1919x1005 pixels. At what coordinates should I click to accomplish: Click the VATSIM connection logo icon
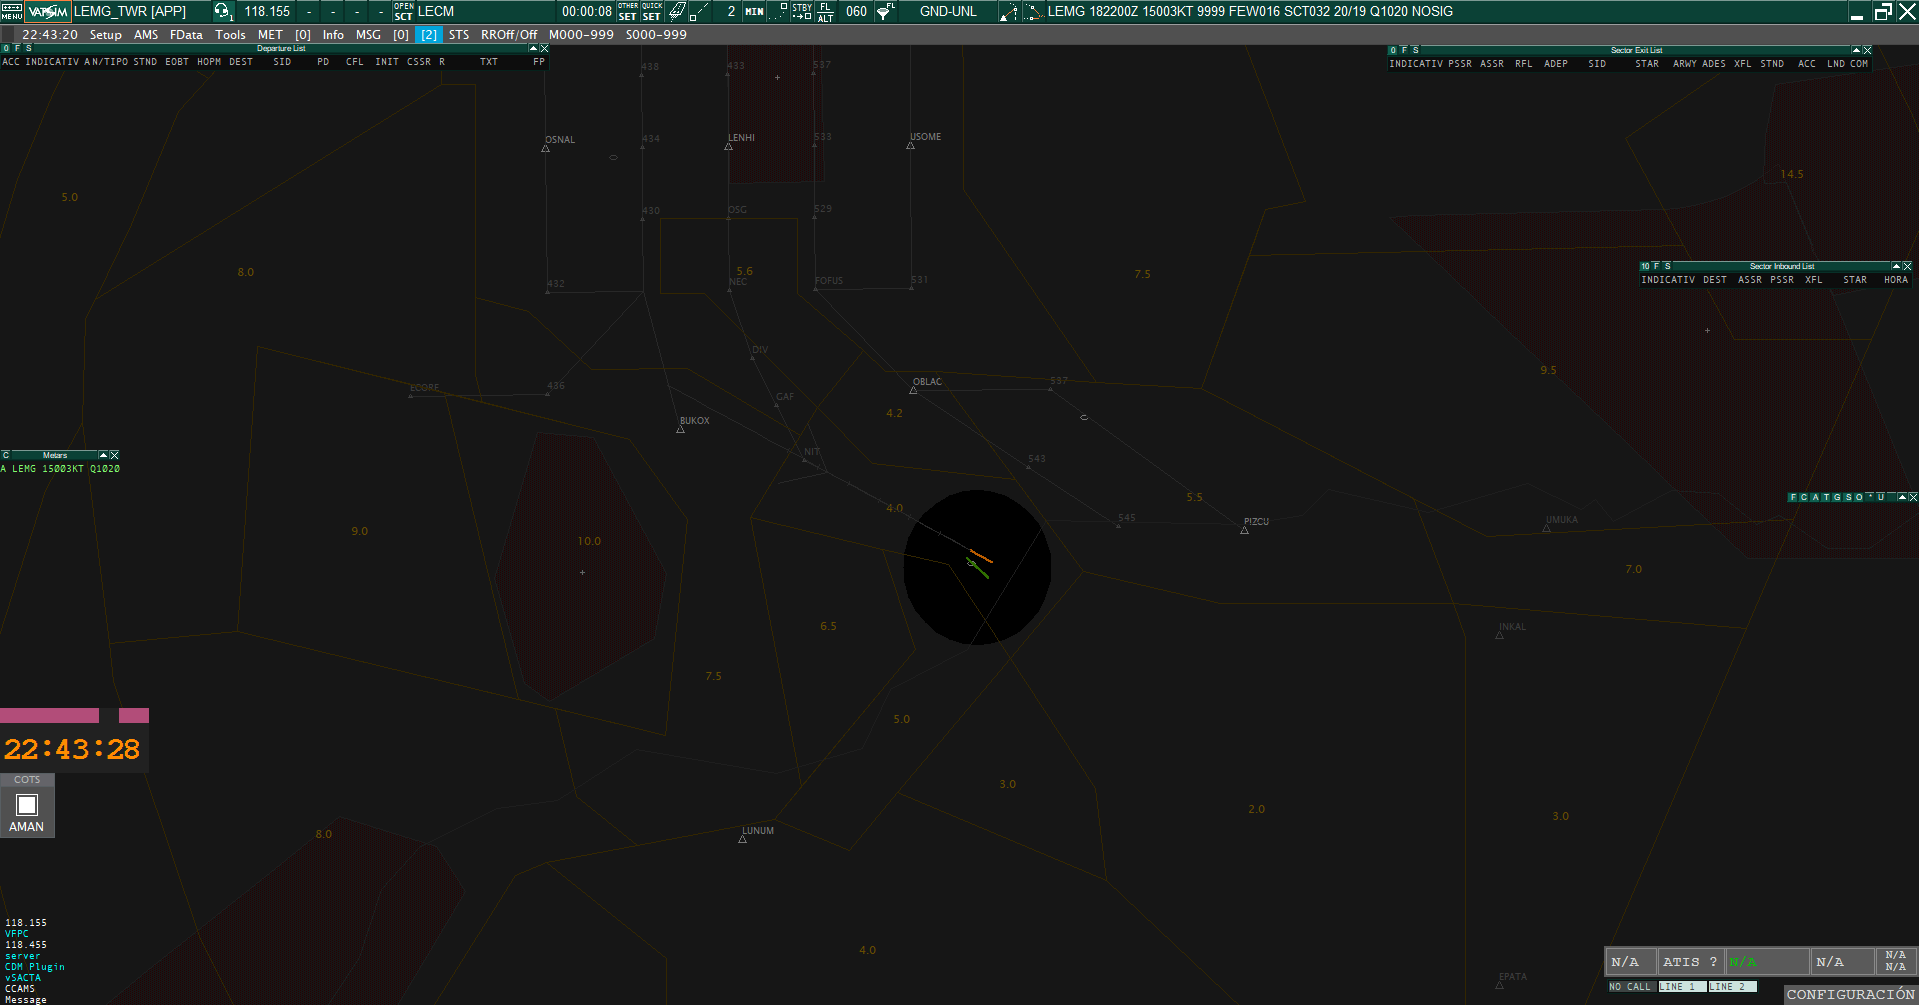pos(48,12)
